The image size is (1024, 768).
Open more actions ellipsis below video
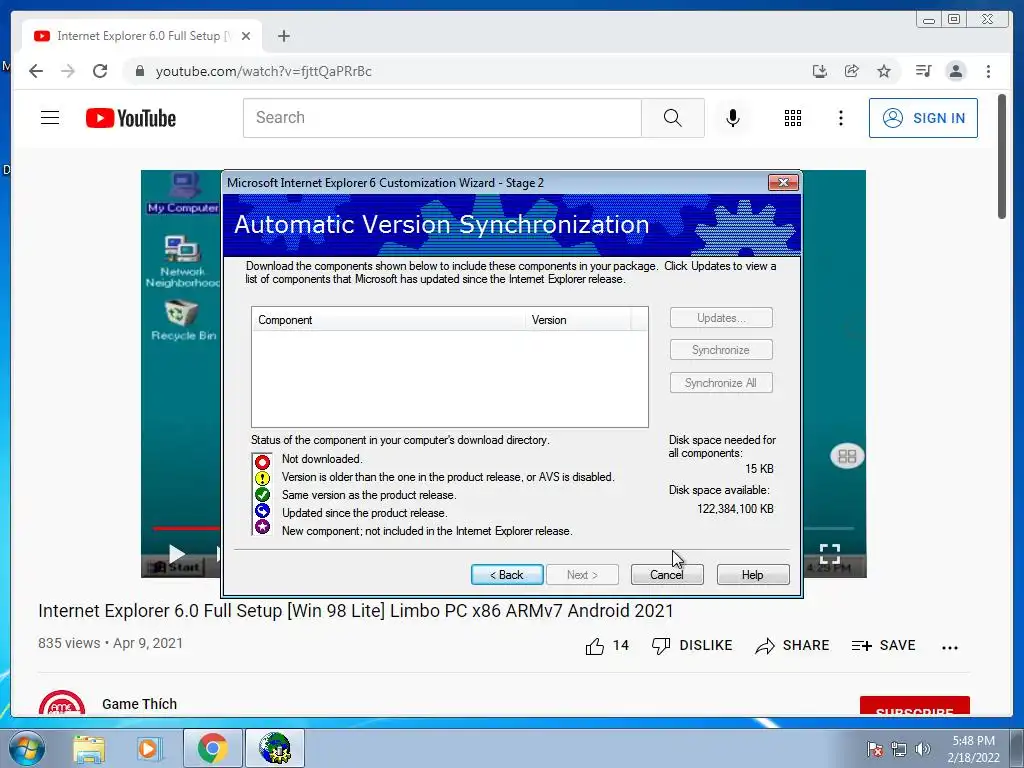pos(950,647)
